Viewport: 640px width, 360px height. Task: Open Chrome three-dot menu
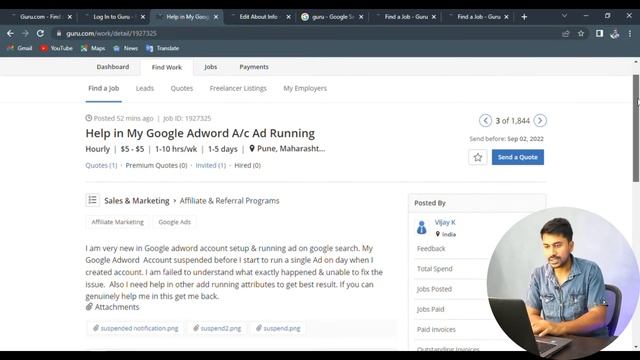tap(630, 33)
